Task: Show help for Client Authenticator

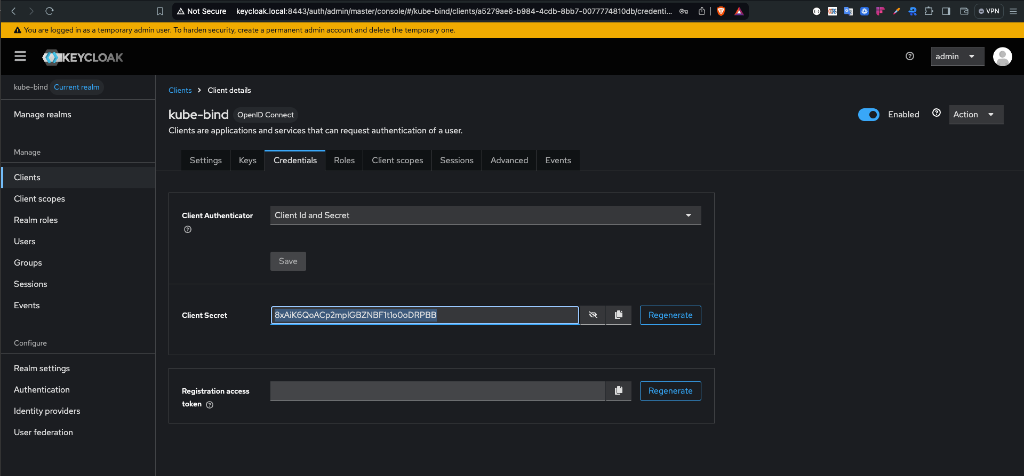Action: pyautogui.click(x=187, y=230)
